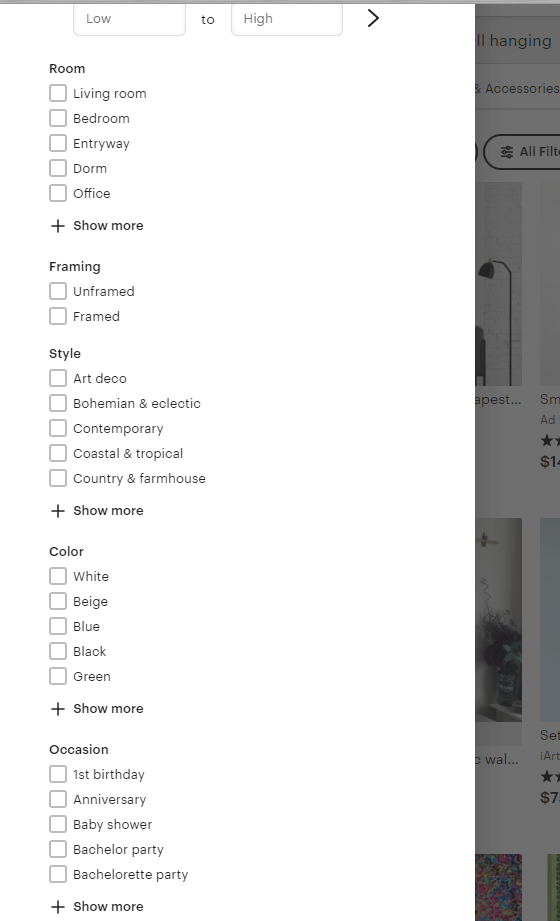Screen dimensions: 560x921
Task: Expand Occasion list with Show more
Action: click(x=97, y=907)
